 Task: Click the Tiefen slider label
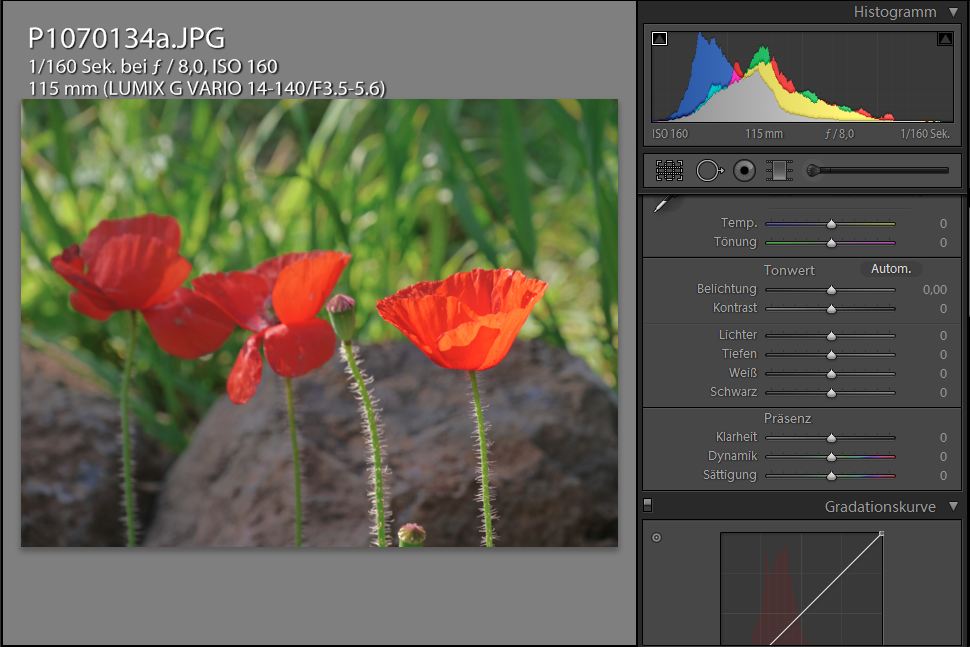click(739, 354)
